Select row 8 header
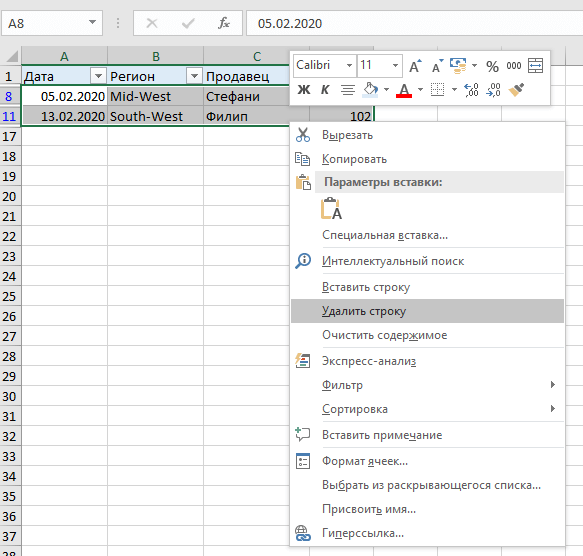The image size is (583, 556). click(9, 96)
